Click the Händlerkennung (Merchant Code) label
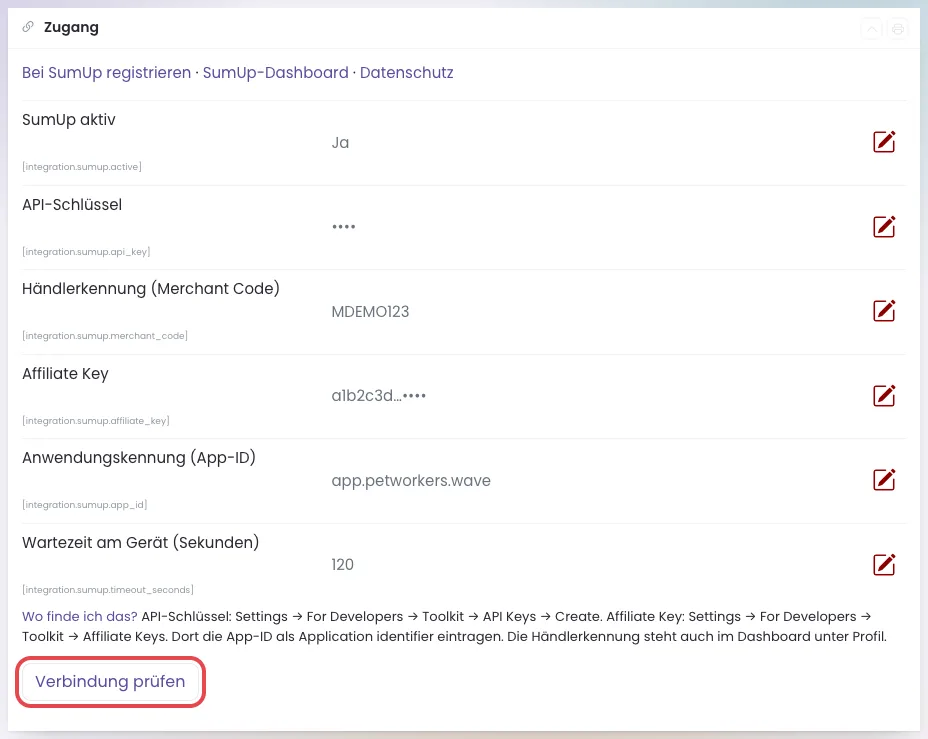Image resolution: width=928 pixels, height=739 pixels. (x=151, y=289)
